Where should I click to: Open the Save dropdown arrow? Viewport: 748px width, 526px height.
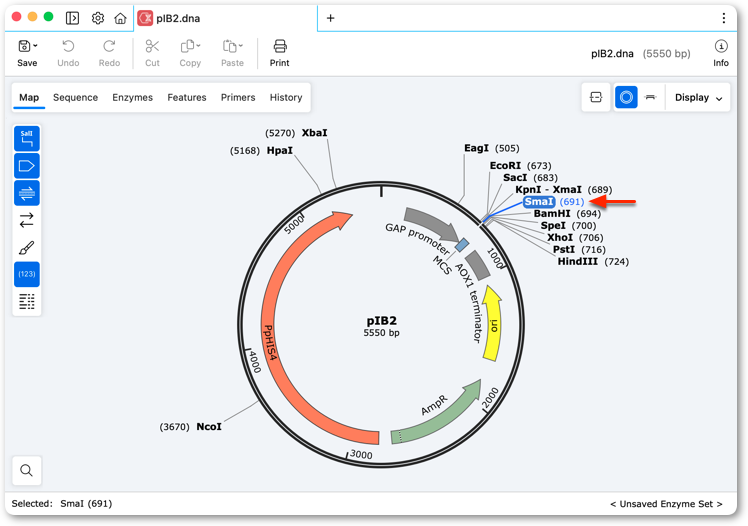[x=36, y=46]
